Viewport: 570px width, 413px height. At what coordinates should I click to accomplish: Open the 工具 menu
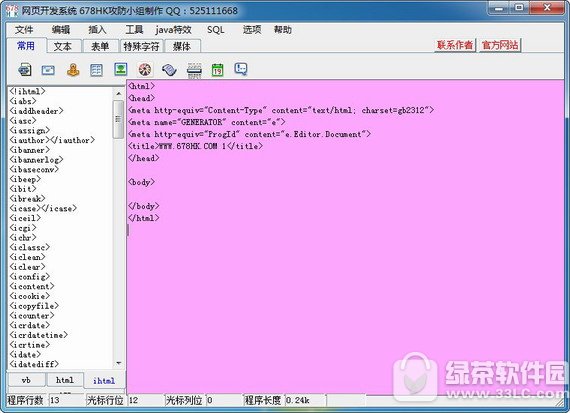(134, 30)
